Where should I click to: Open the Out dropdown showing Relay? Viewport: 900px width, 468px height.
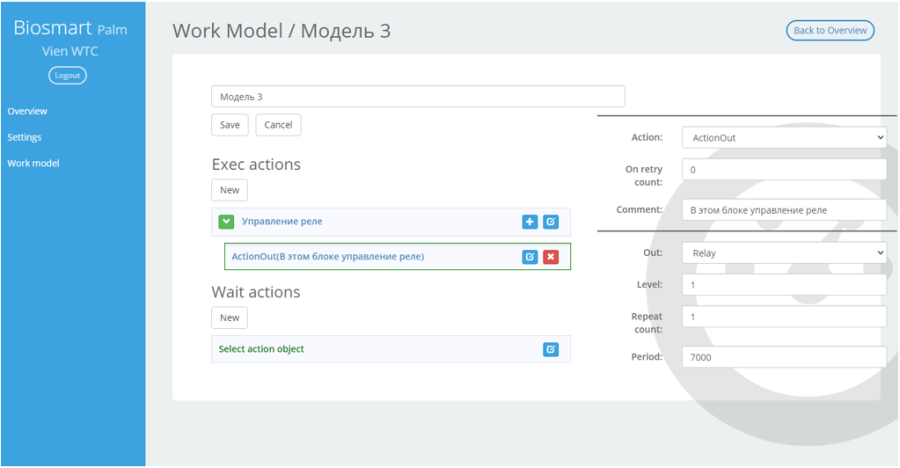click(784, 253)
